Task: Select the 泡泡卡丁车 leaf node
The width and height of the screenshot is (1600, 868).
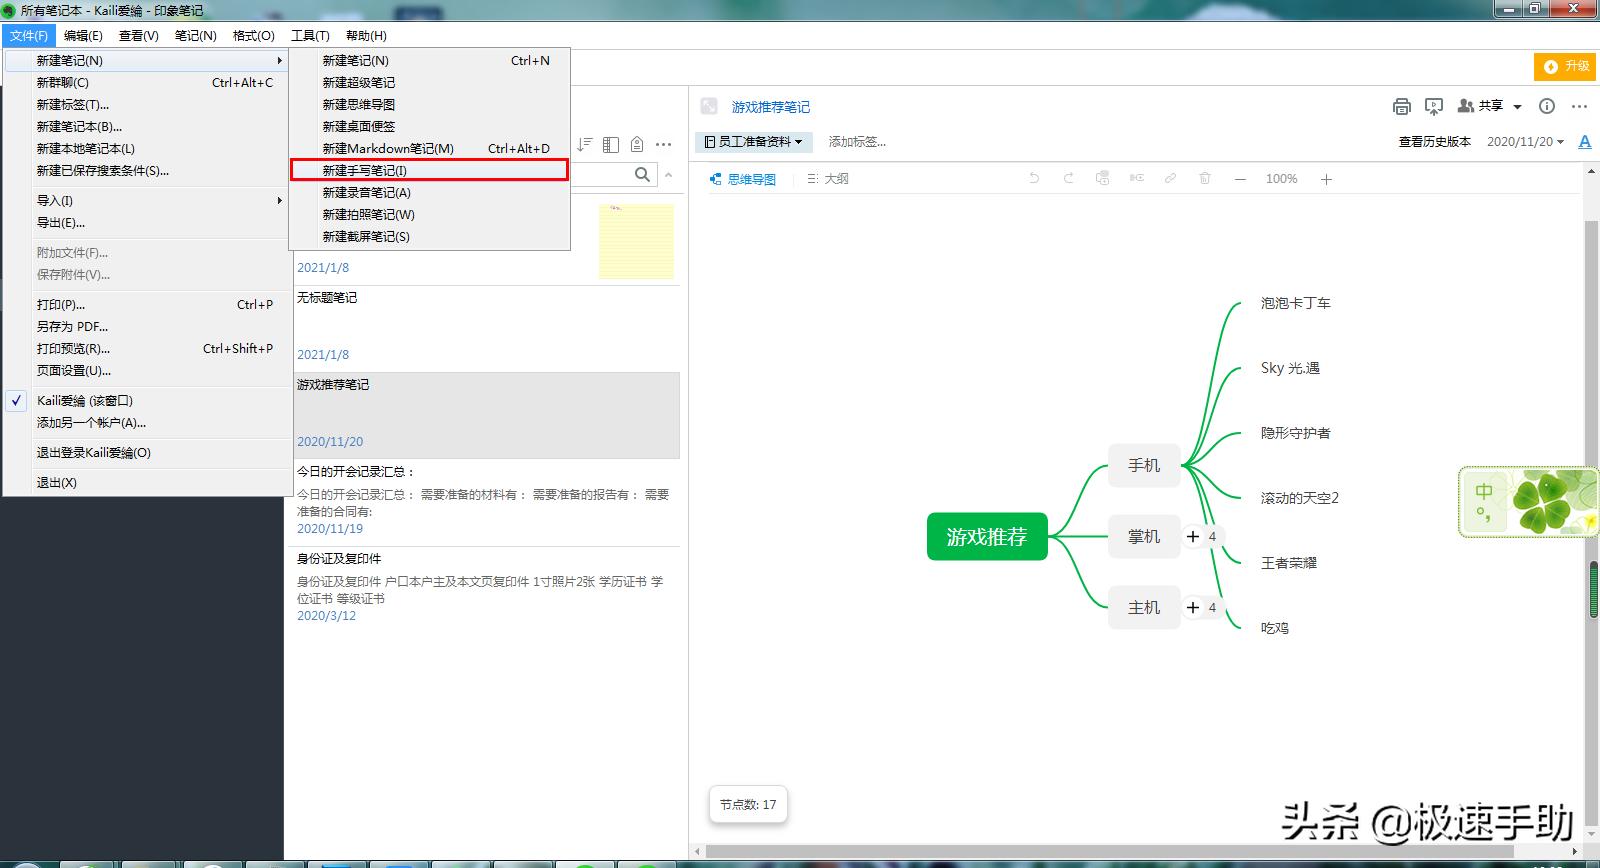Action: pyautogui.click(x=1296, y=303)
